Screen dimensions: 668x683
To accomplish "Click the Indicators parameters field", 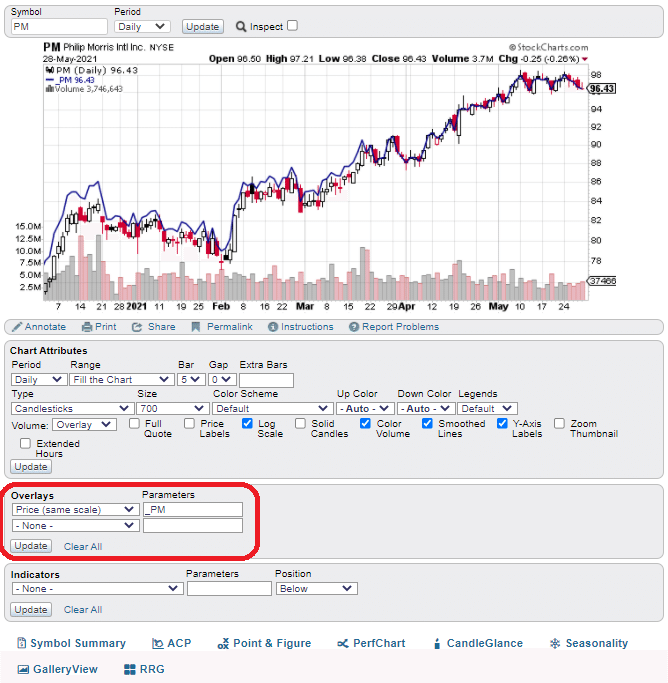I will [229, 589].
